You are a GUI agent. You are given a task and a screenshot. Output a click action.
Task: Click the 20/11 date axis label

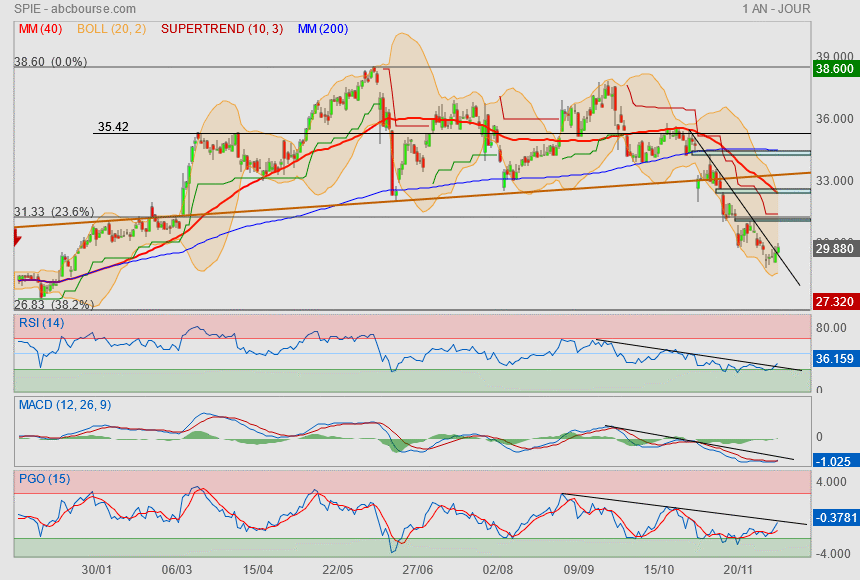click(738, 570)
